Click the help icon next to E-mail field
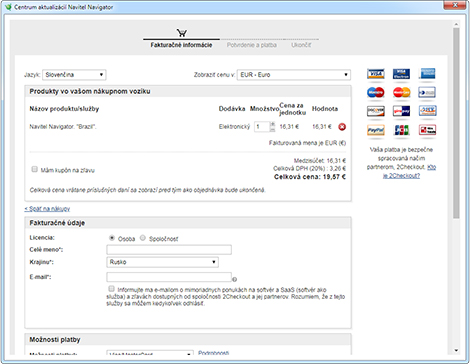Image resolution: width=470 pixels, height=364 pixels. pyautogui.click(x=235, y=279)
